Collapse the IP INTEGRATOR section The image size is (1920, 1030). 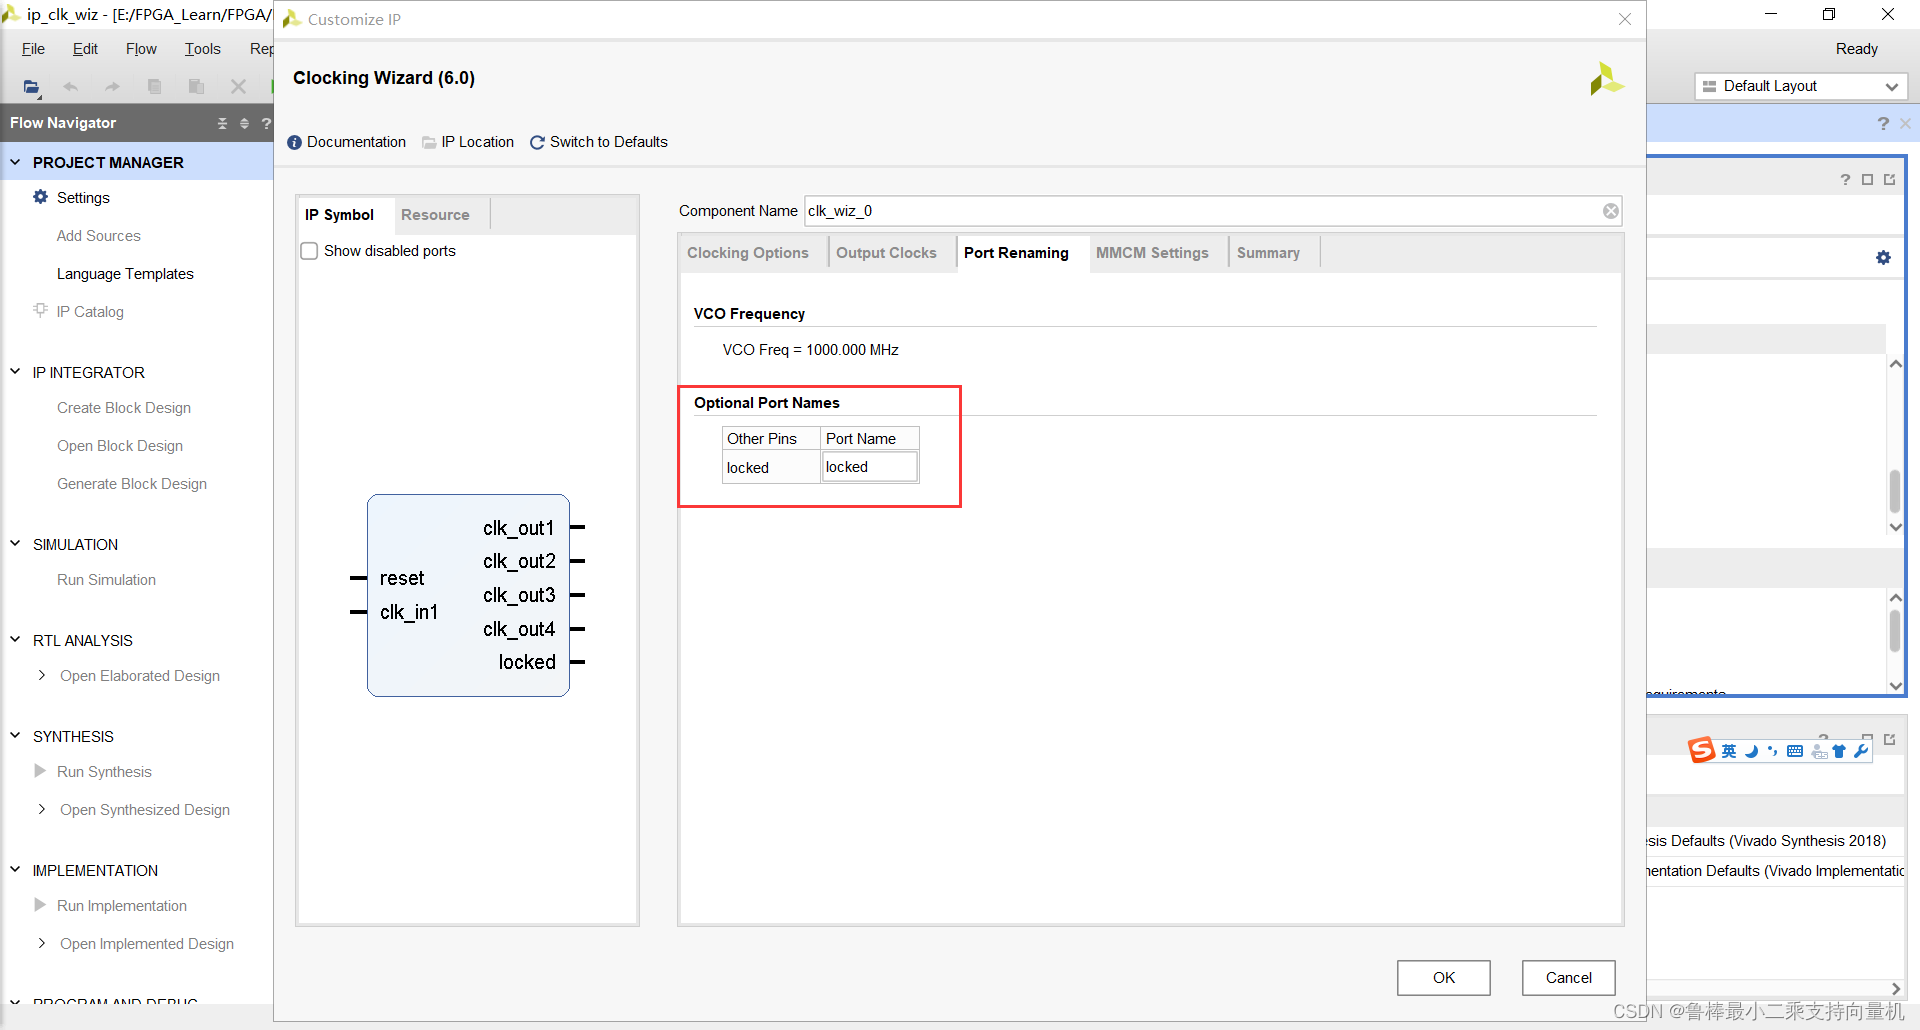[x=15, y=372]
